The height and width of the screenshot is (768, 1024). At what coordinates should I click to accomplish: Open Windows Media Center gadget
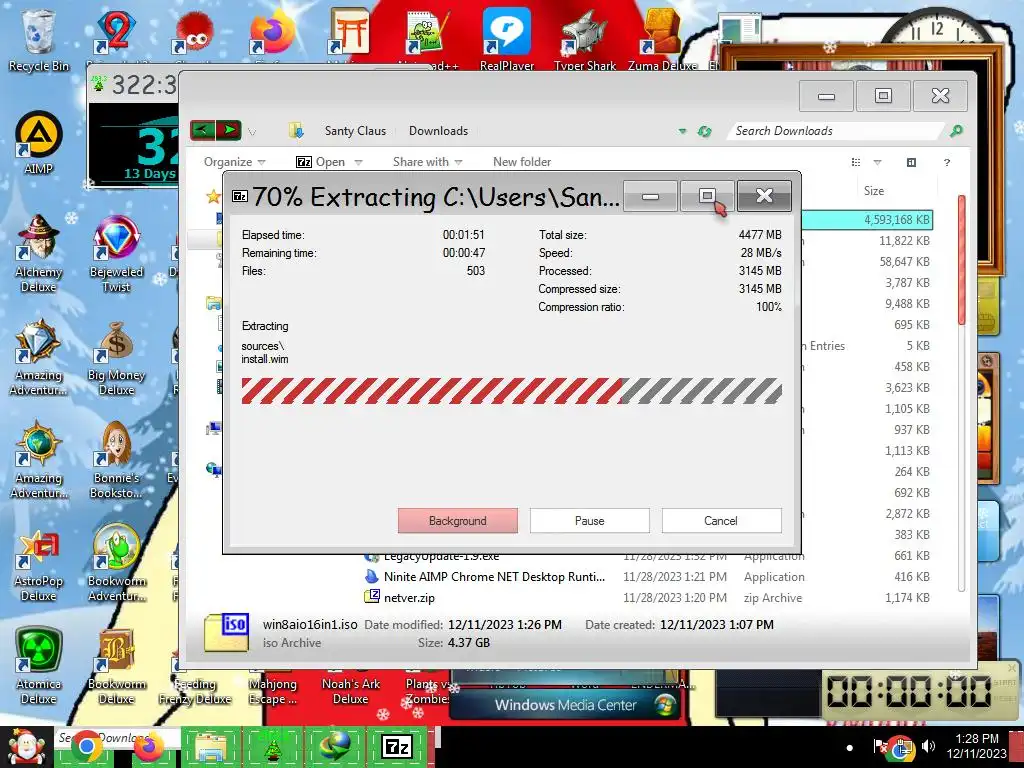566,705
